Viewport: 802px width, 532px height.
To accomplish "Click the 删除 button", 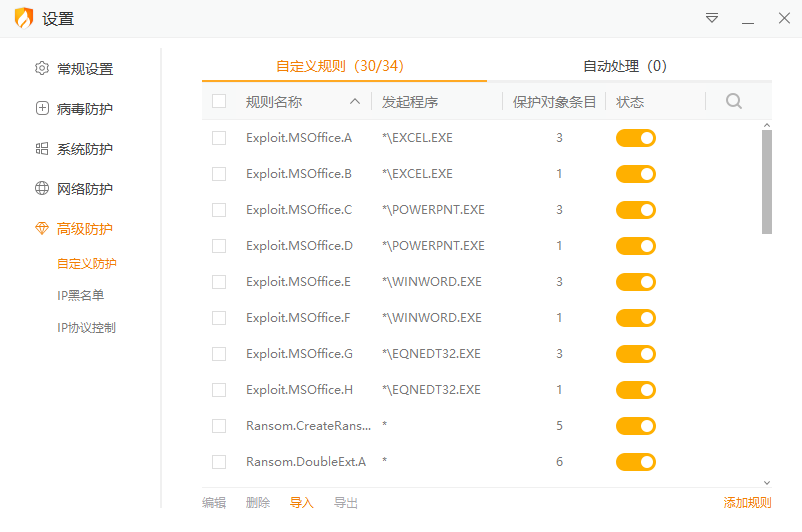I will (258, 503).
